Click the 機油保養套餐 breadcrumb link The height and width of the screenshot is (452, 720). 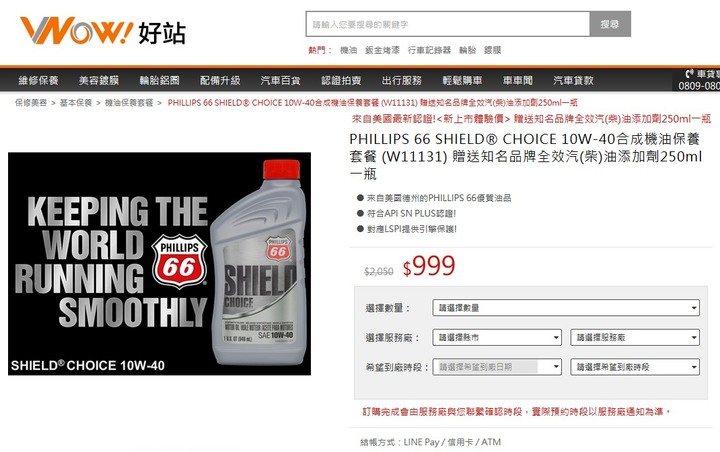pyautogui.click(x=129, y=102)
